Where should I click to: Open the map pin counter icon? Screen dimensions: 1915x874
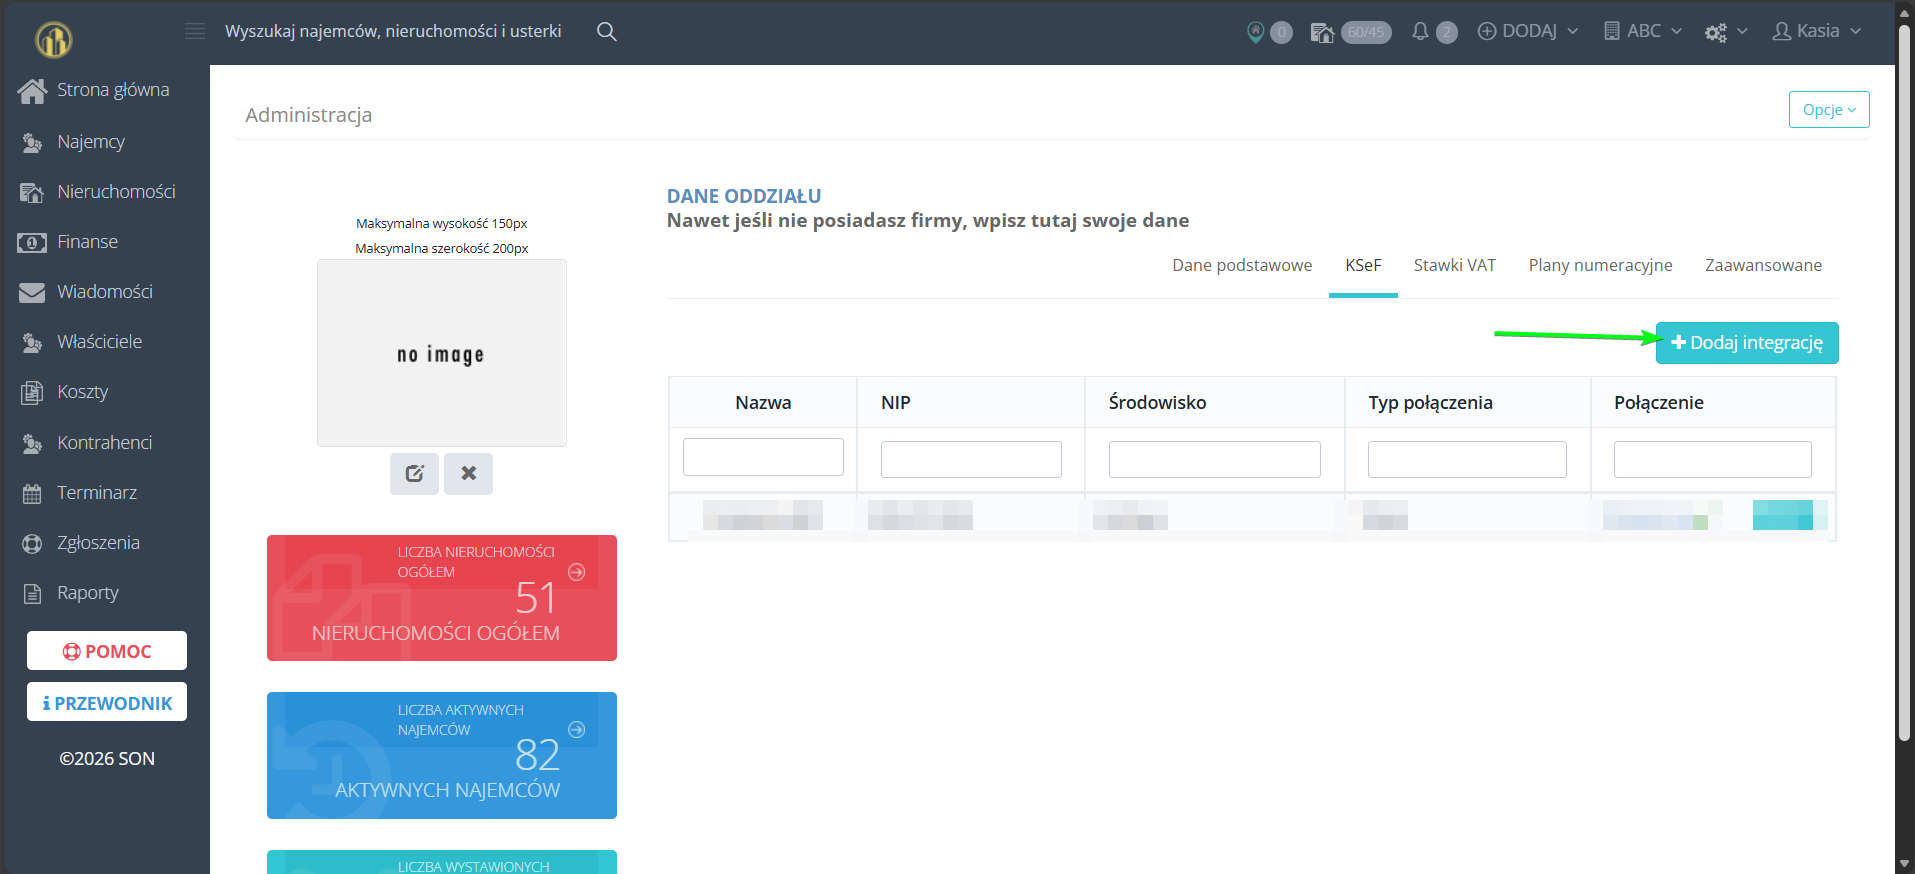[1256, 32]
